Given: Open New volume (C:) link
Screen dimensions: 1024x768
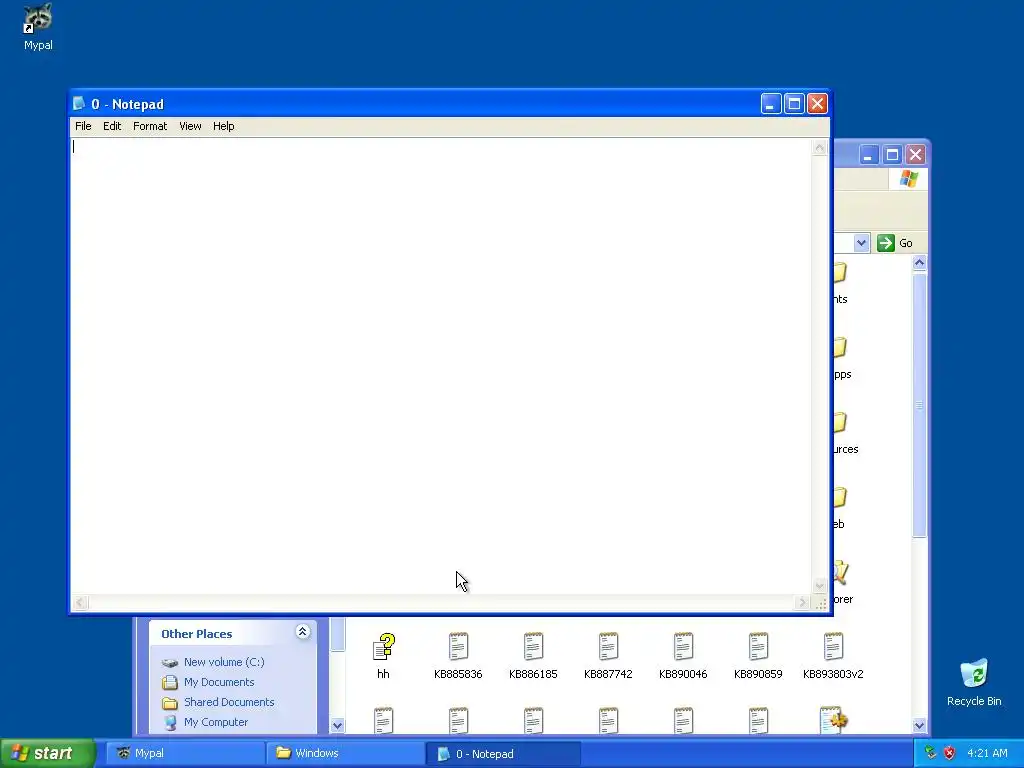Looking at the screenshot, I should [224, 662].
